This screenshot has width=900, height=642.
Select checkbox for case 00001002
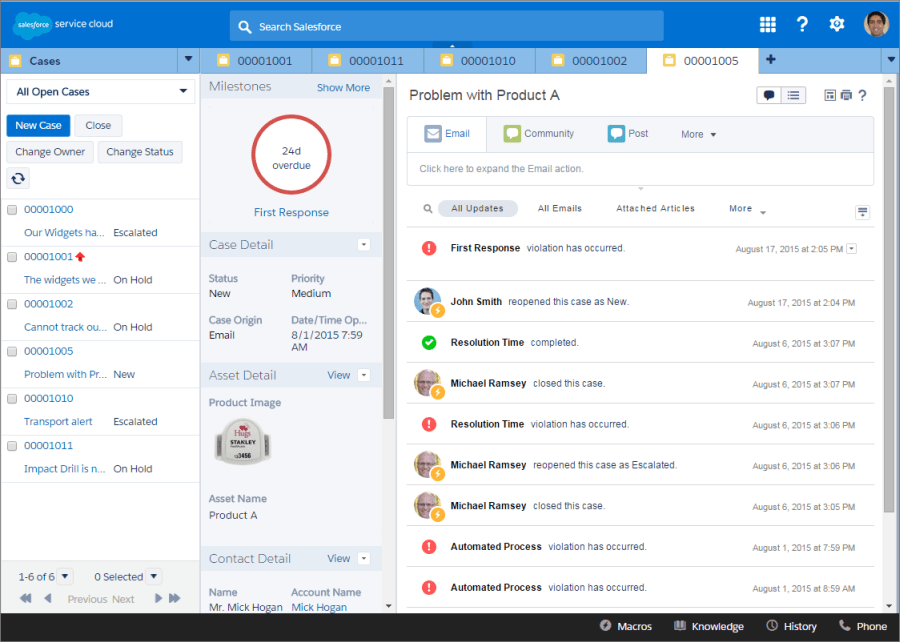pos(12,304)
